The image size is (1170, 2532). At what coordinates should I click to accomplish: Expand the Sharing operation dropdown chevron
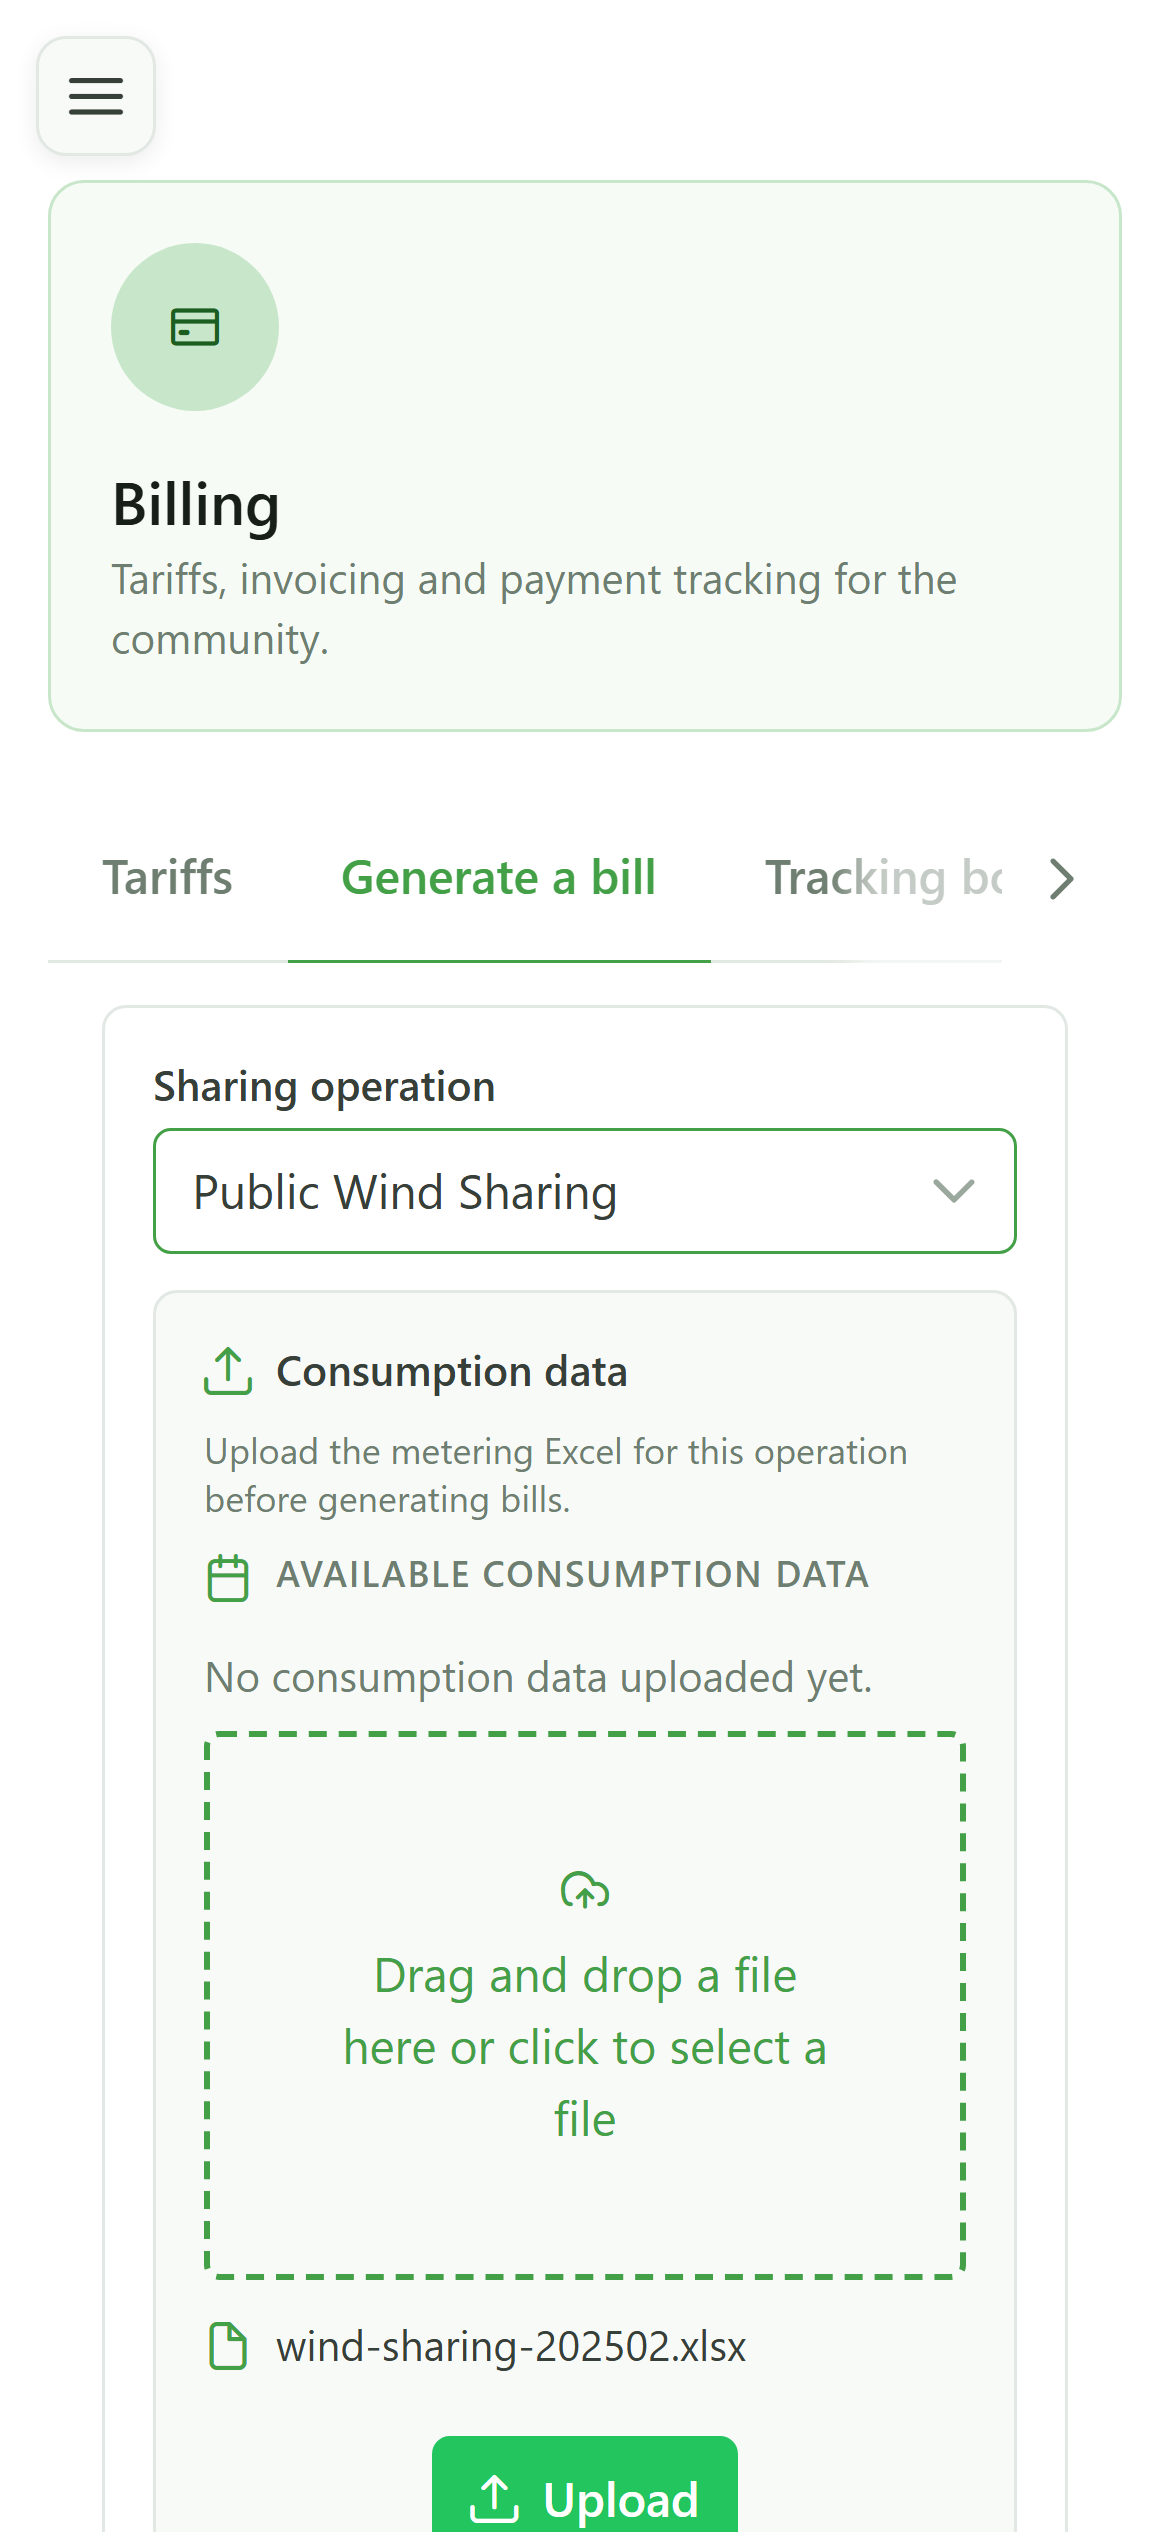[953, 1191]
